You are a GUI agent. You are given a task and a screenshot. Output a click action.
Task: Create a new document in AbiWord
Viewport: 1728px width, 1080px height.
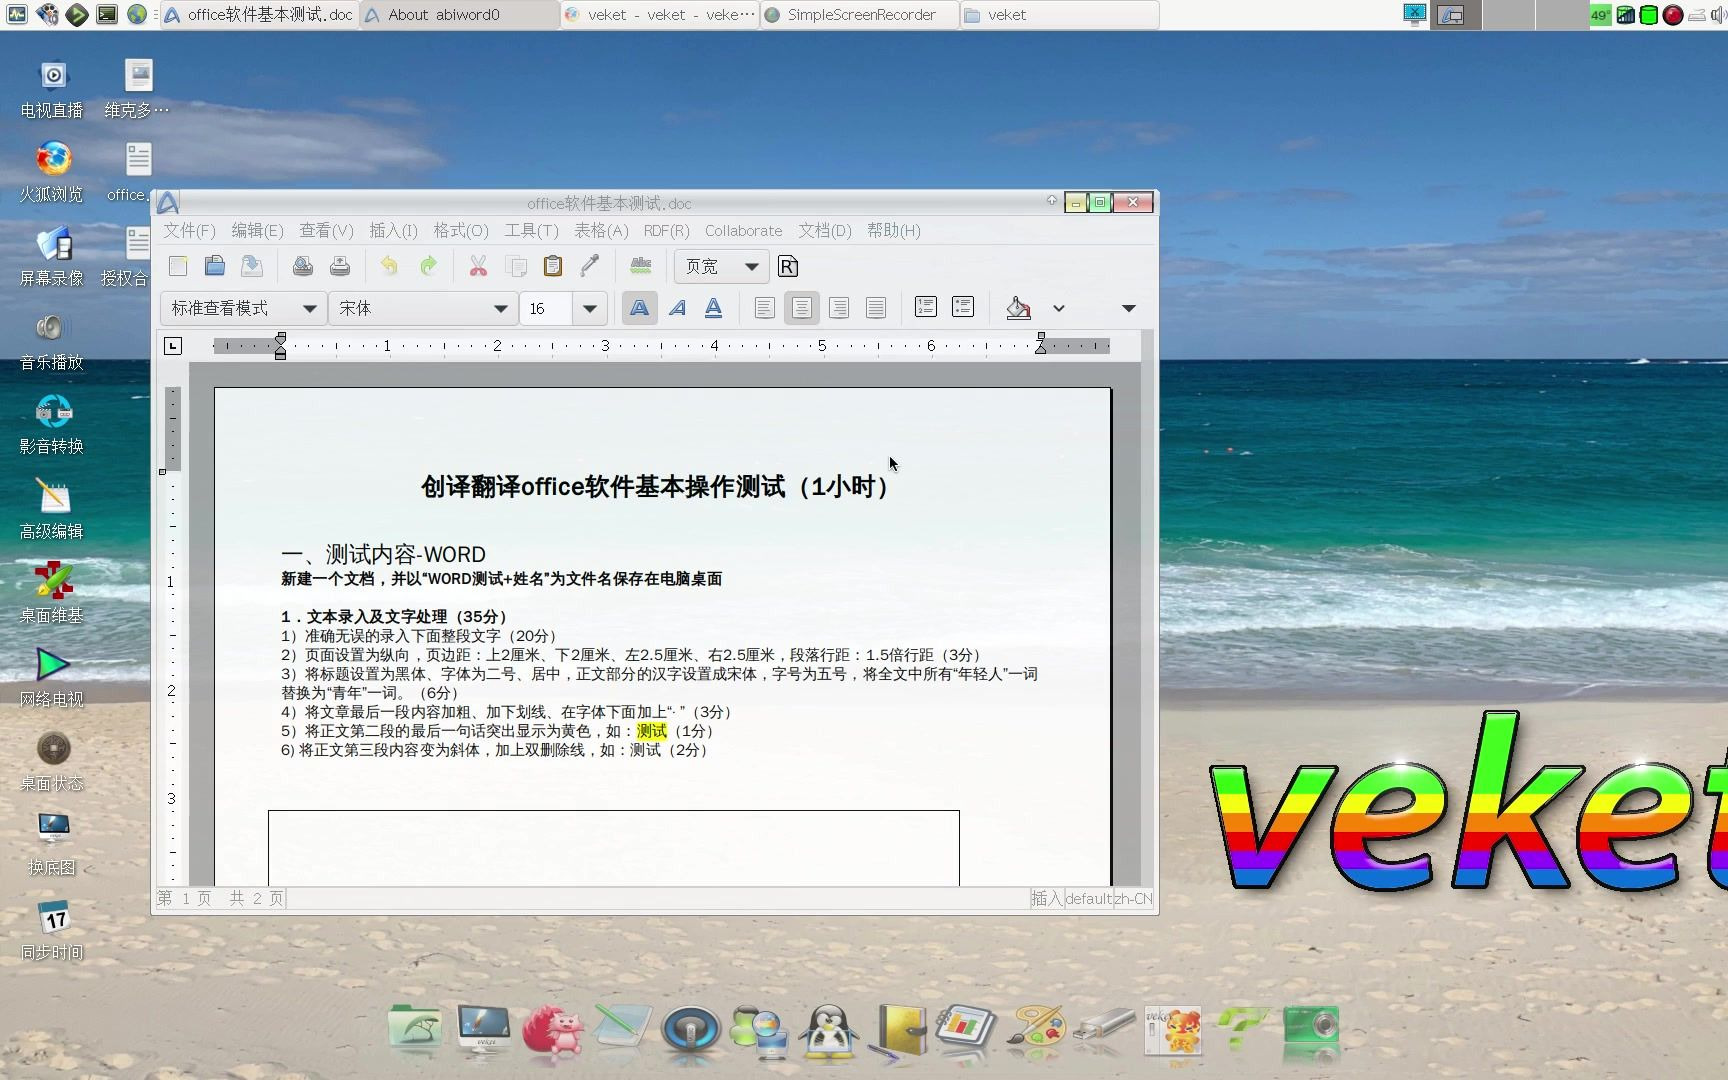(x=178, y=266)
